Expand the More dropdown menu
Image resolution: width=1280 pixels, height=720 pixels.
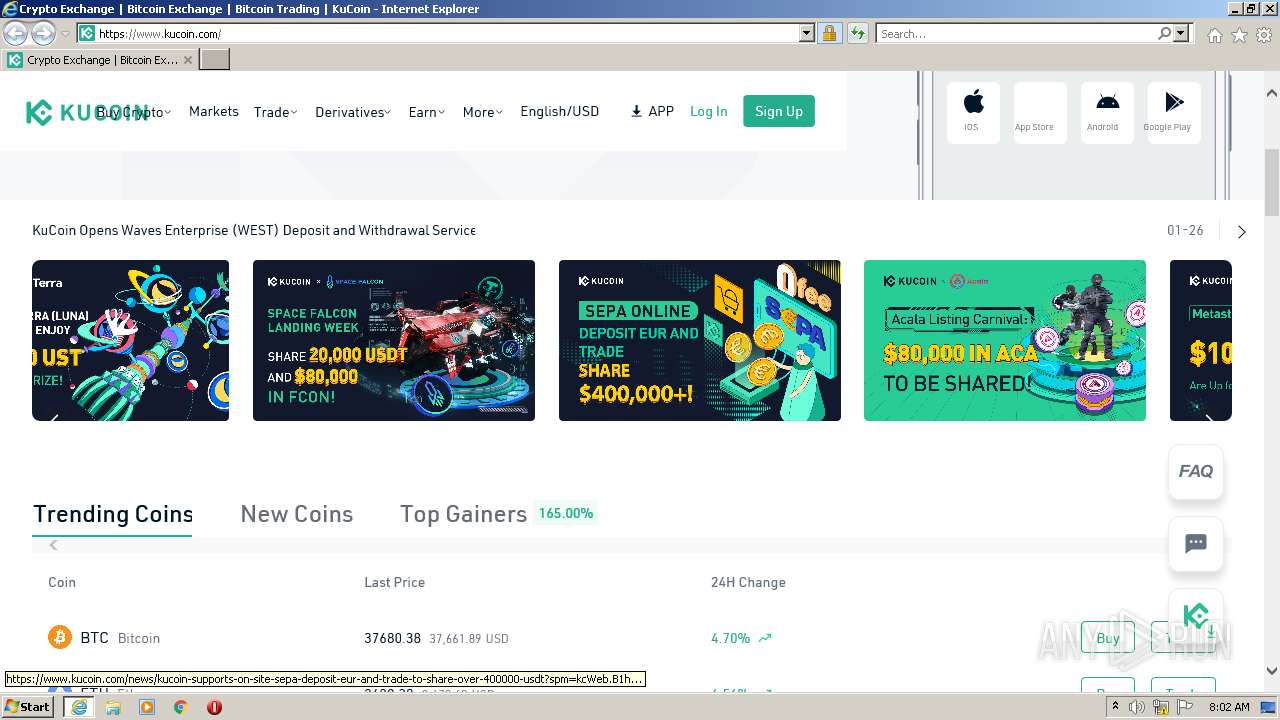(483, 112)
